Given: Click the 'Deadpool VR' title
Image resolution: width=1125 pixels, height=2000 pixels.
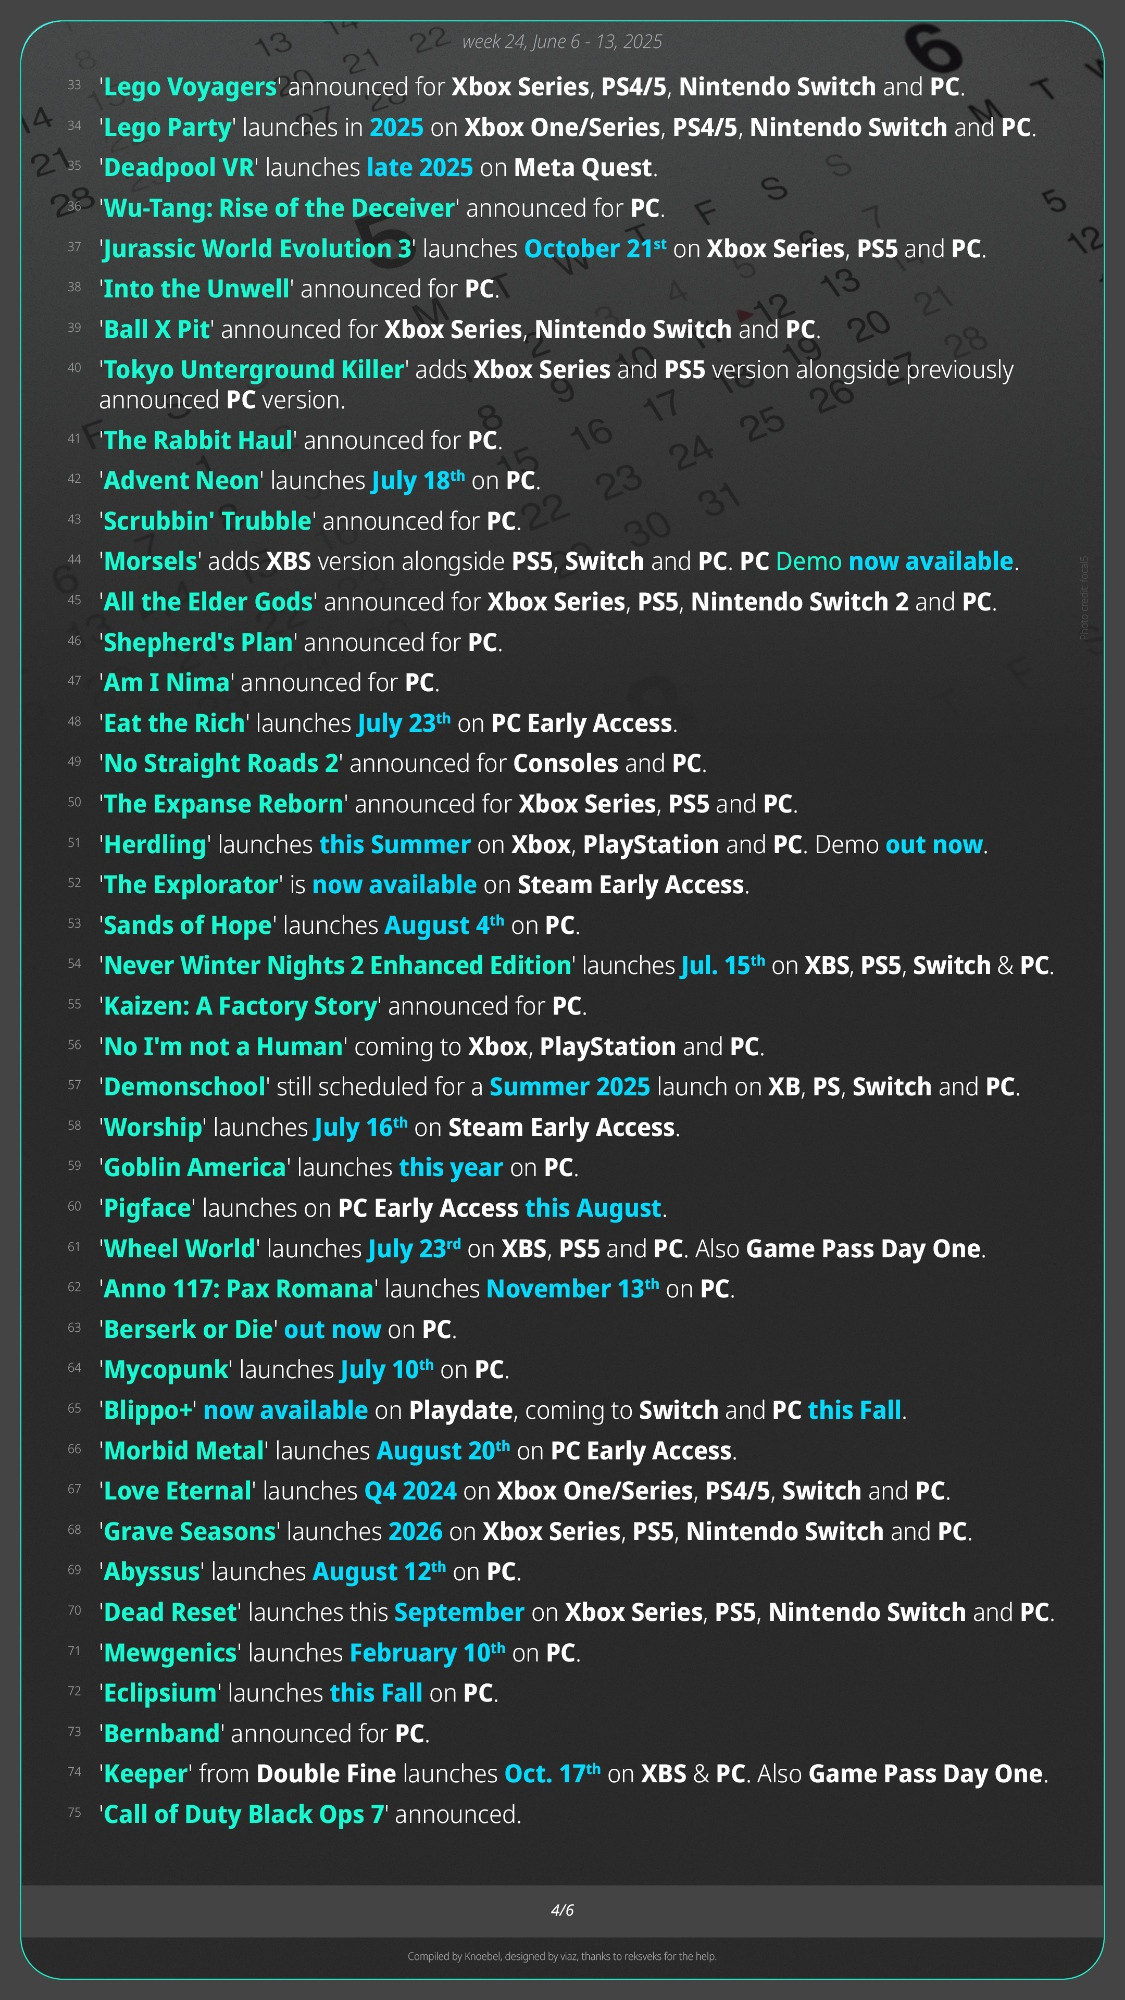Looking at the screenshot, I should [179, 168].
